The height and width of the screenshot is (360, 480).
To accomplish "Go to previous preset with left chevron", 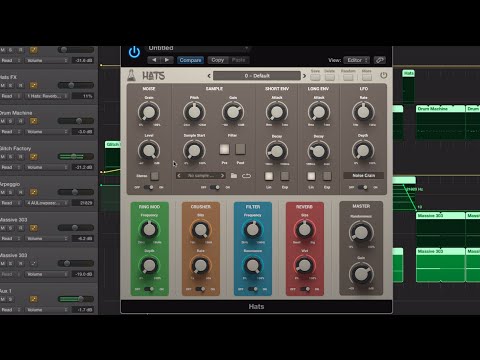I will 209,76.
